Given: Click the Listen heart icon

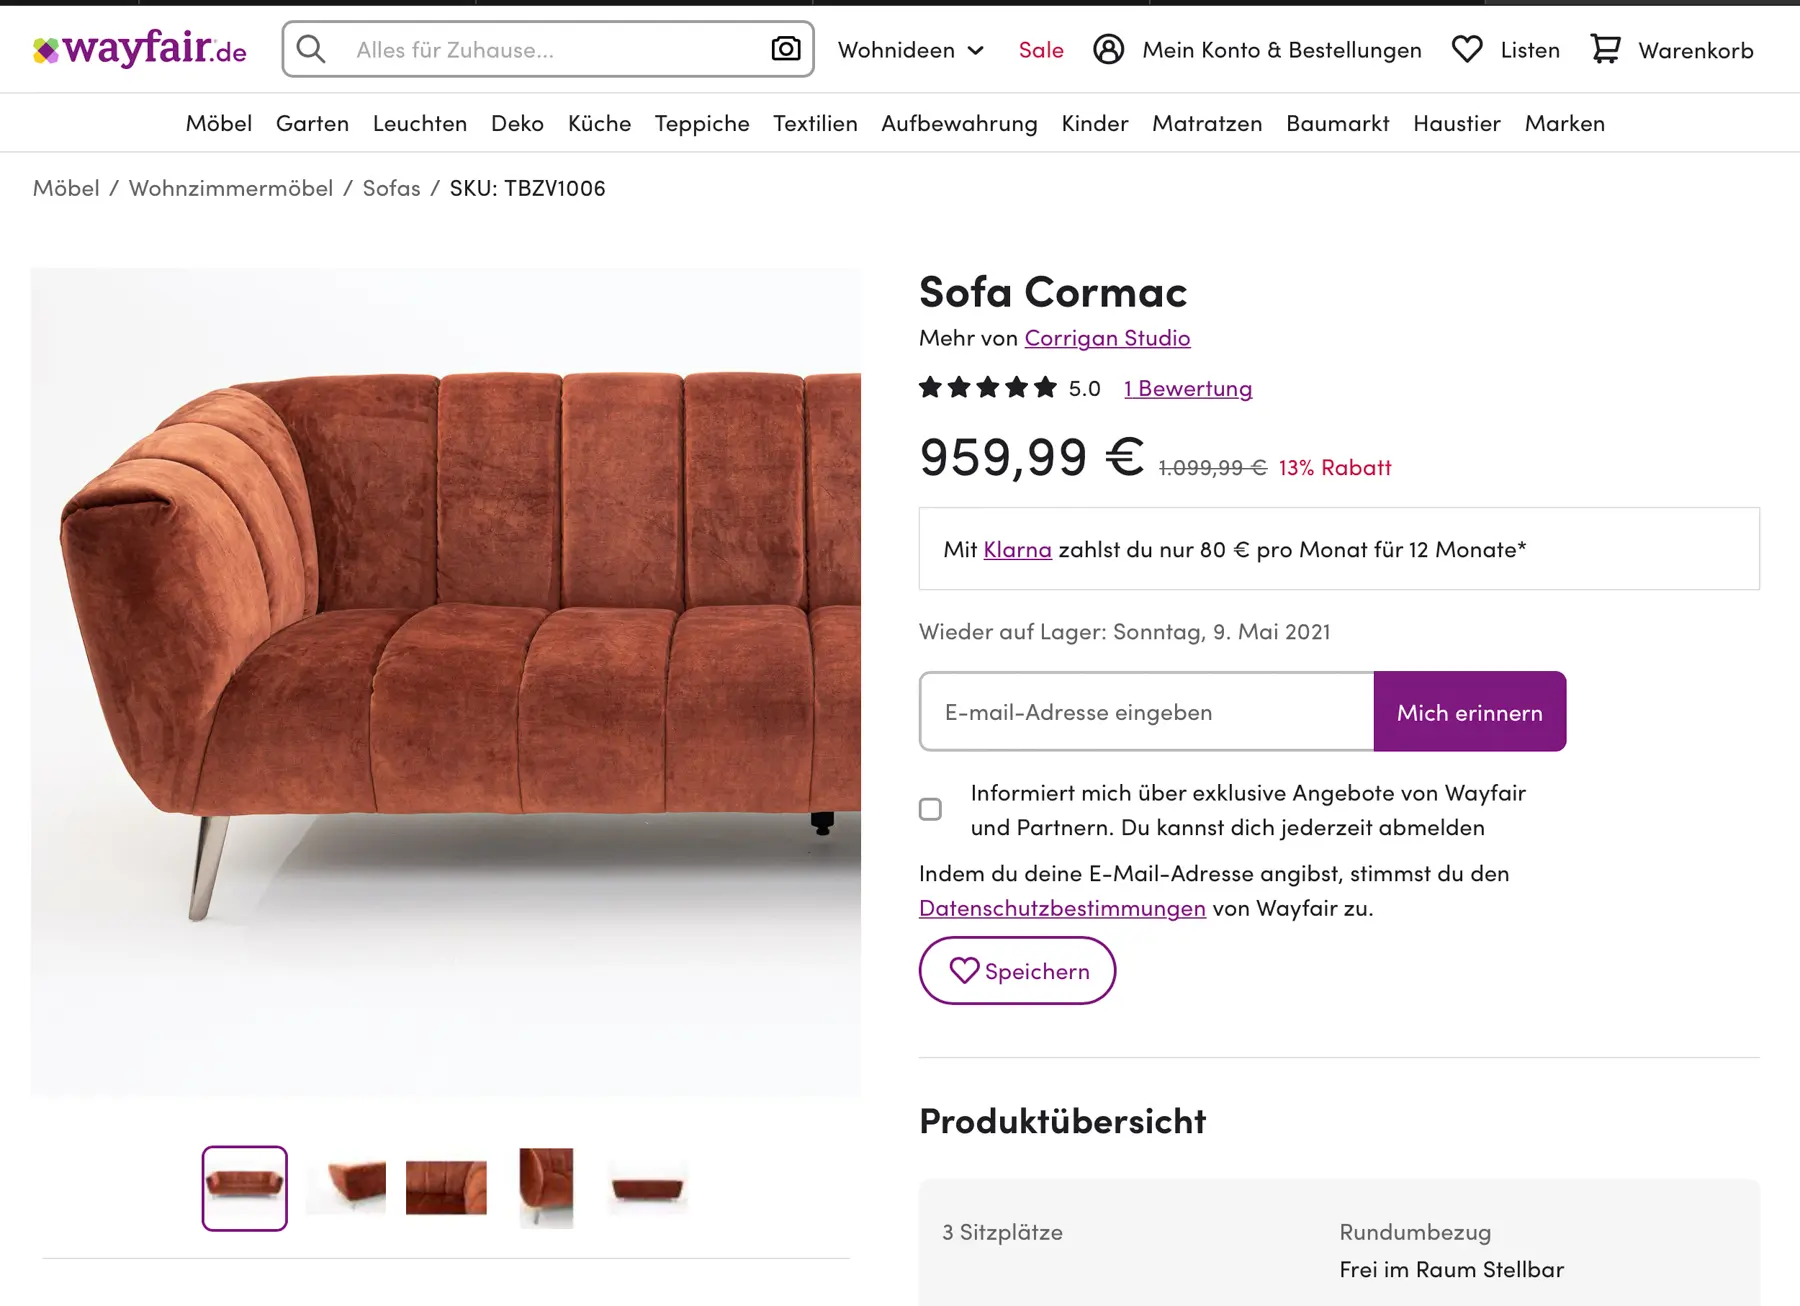Looking at the screenshot, I should (x=1466, y=49).
